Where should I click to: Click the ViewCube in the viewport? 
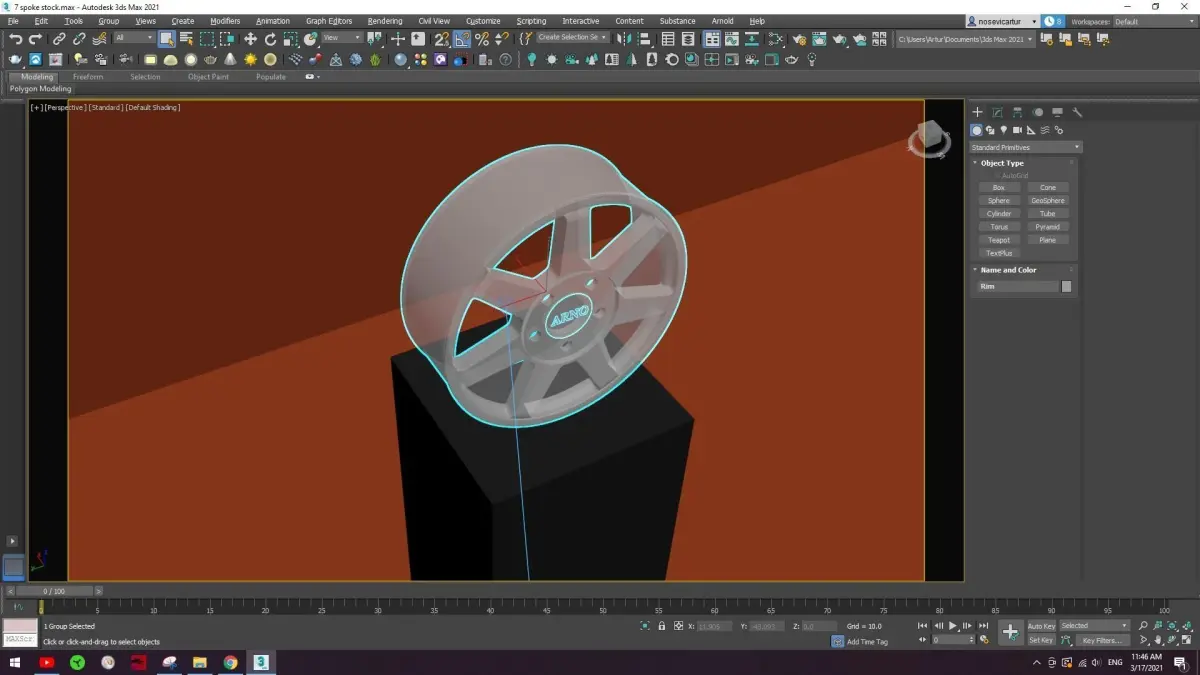(930, 139)
